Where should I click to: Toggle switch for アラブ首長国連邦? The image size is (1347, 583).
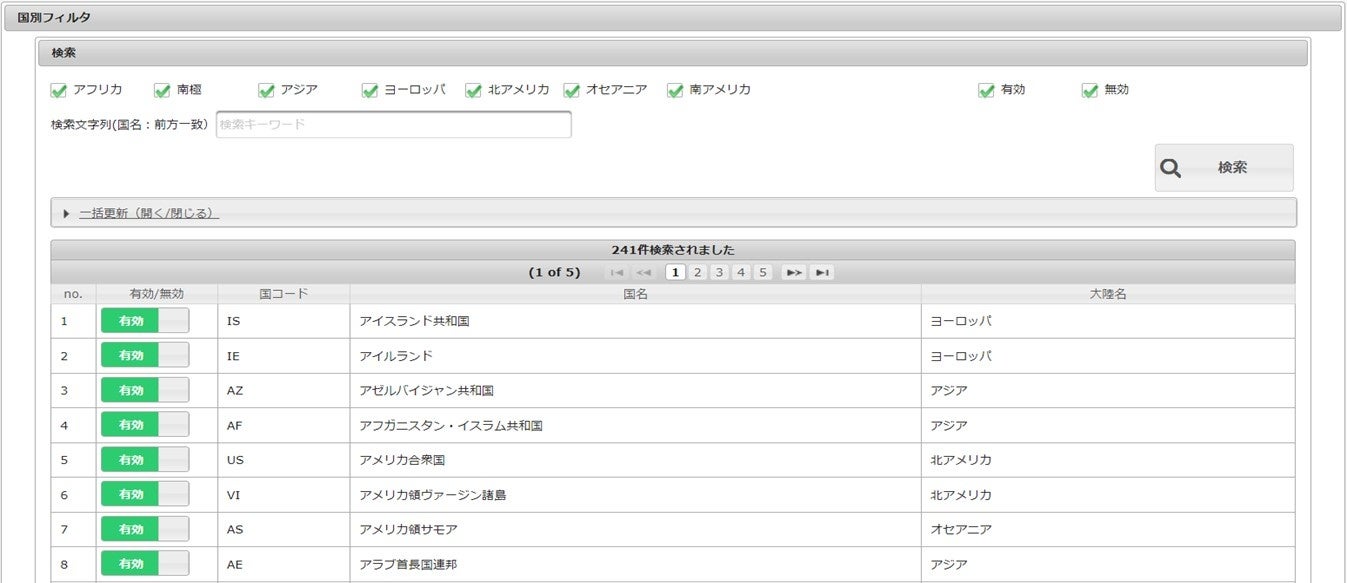[x=144, y=564]
